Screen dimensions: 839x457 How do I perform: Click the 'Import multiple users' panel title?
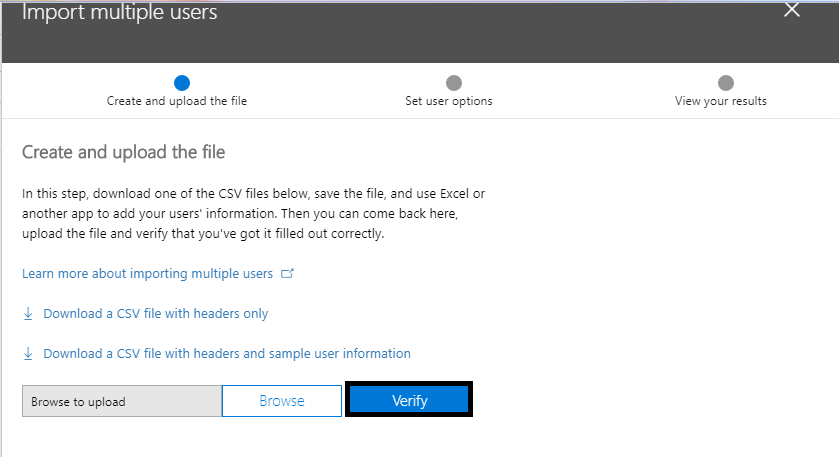pos(119,13)
